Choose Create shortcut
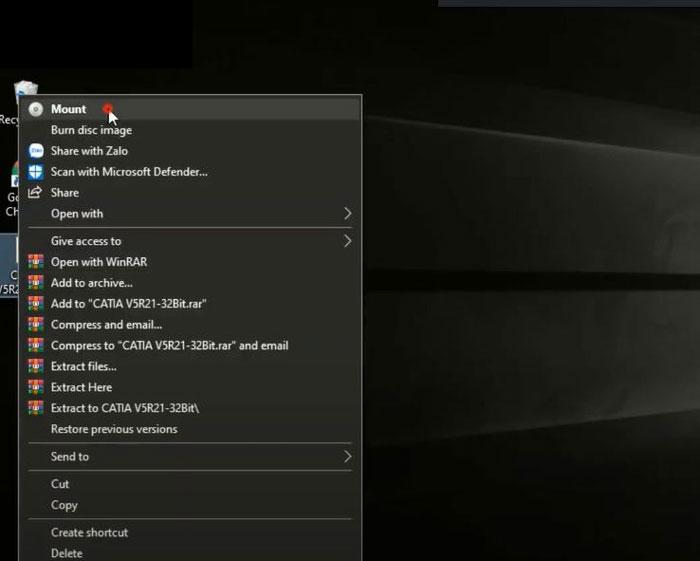This screenshot has height=561, width=700. click(x=89, y=533)
